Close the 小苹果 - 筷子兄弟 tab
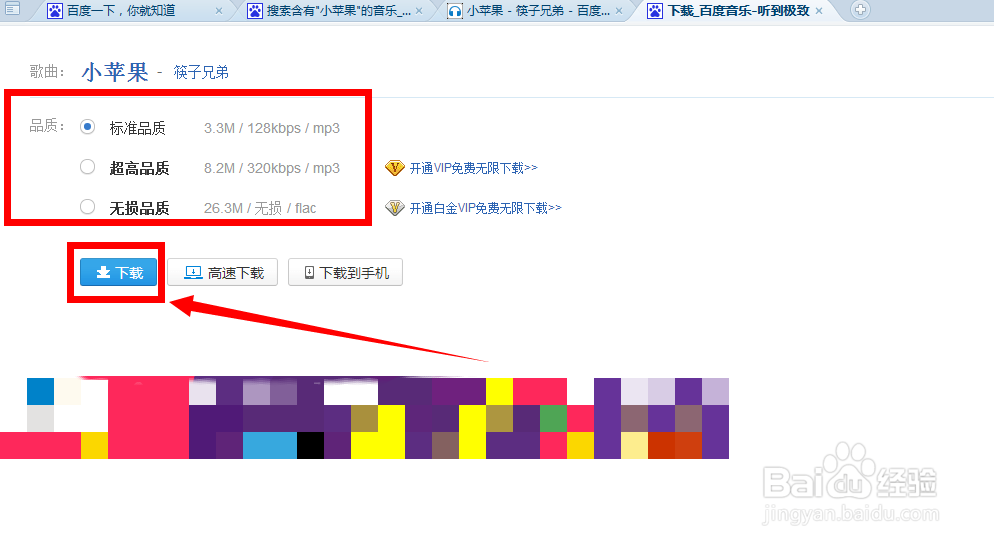994x548 pixels. click(x=619, y=11)
